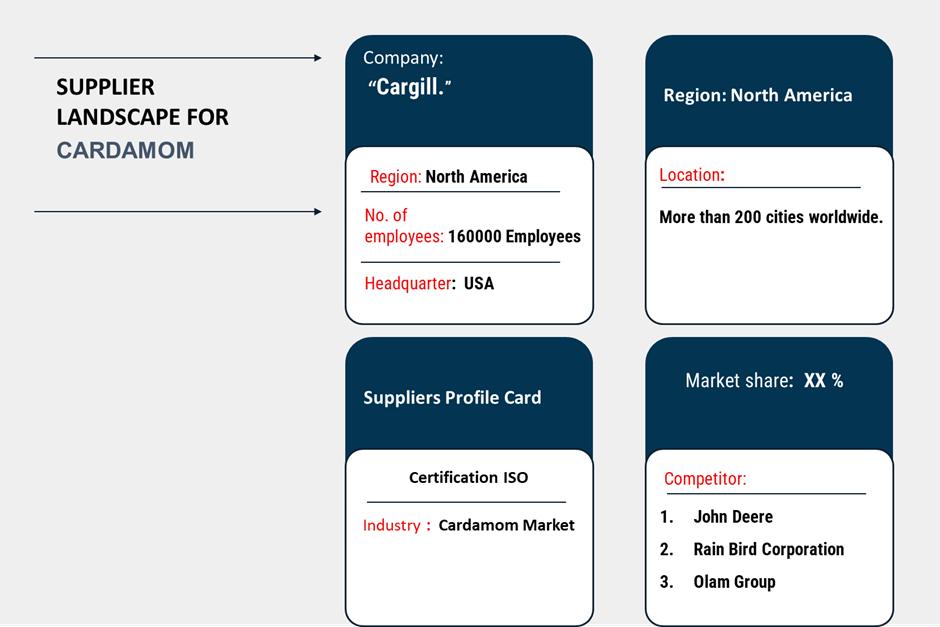Click 'John Deere' in competitor list

733,517
